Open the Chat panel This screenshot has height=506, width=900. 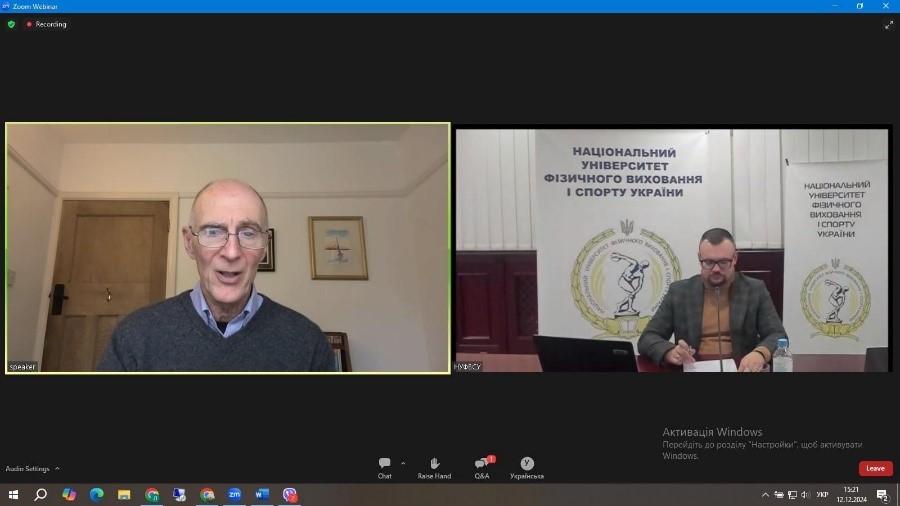click(384, 467)
